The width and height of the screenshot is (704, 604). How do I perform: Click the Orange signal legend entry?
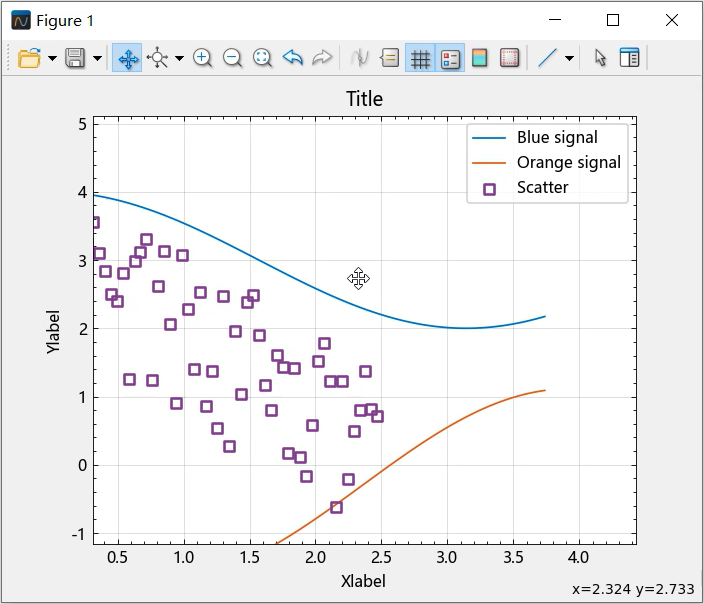tap(568, 162)
